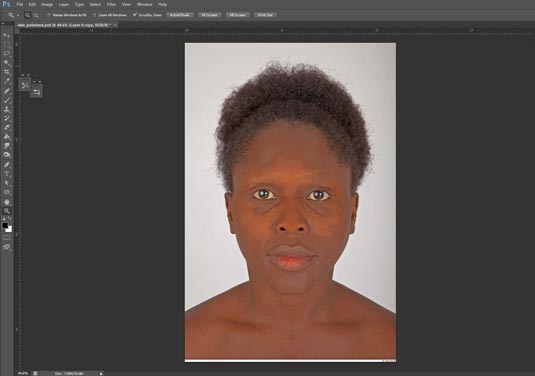Screen dimensions: 535x376
Task: Open the Image menu
Action: [x=47, y=4]
